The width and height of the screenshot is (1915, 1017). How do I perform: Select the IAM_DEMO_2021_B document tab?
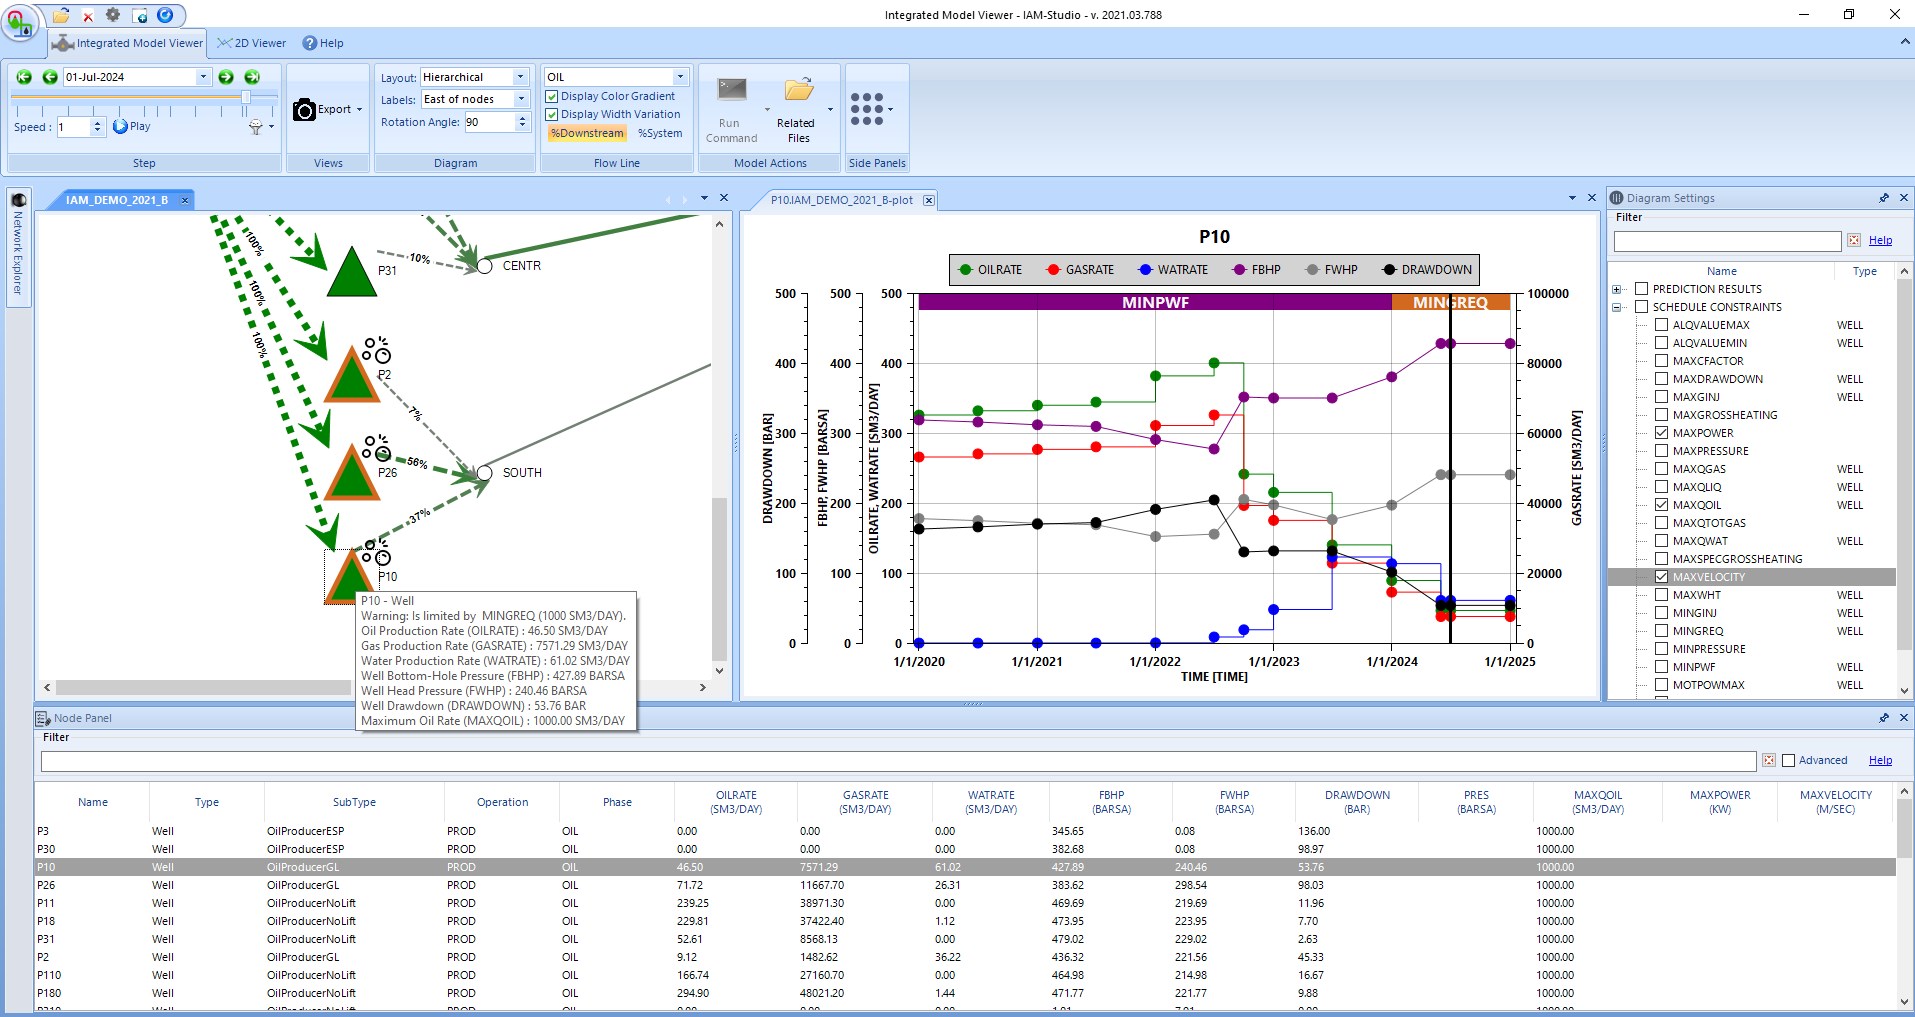(x=117, y=200)
